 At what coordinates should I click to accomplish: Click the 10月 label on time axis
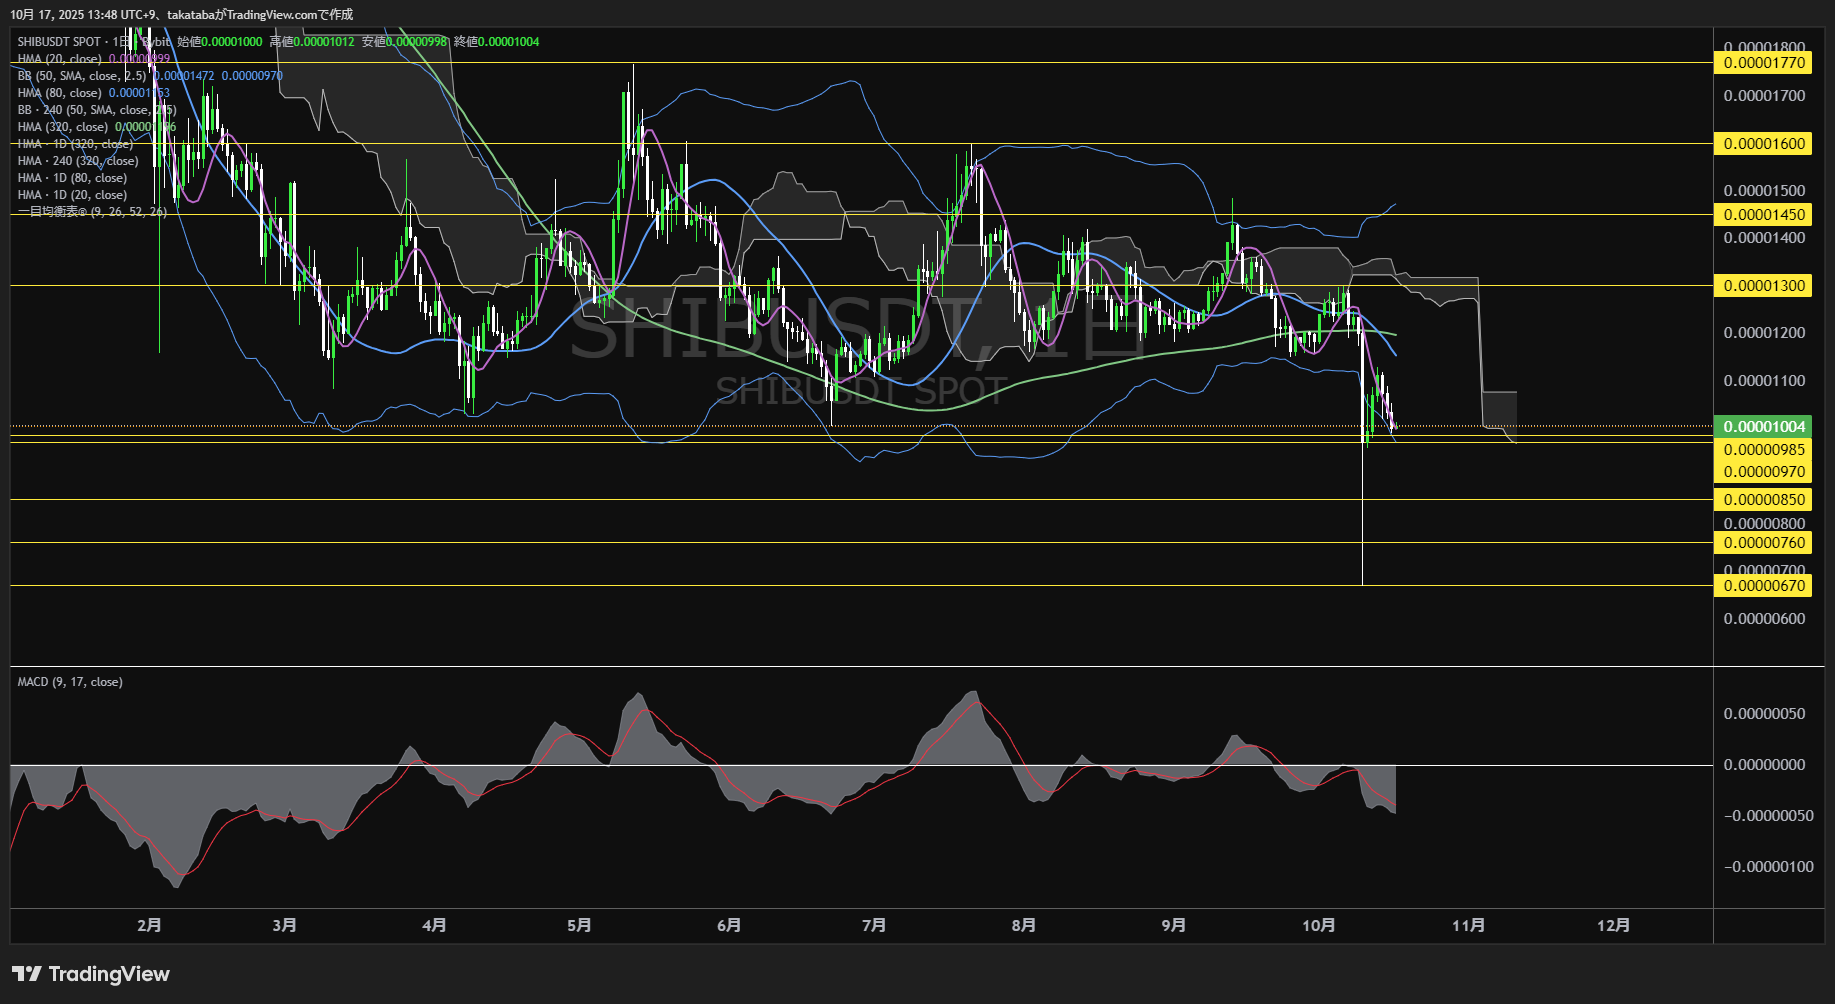click(1318, 925)
